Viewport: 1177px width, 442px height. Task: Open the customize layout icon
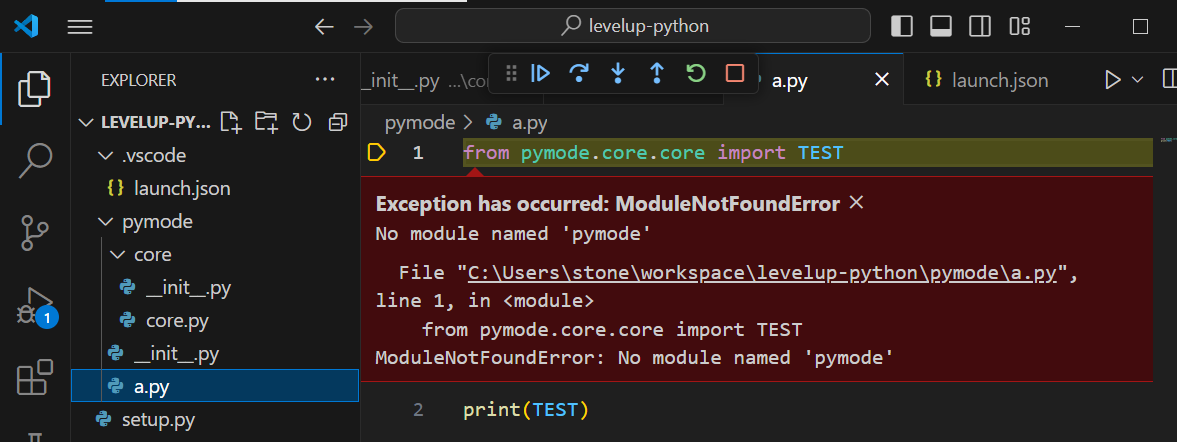[x=1019, y=27]
